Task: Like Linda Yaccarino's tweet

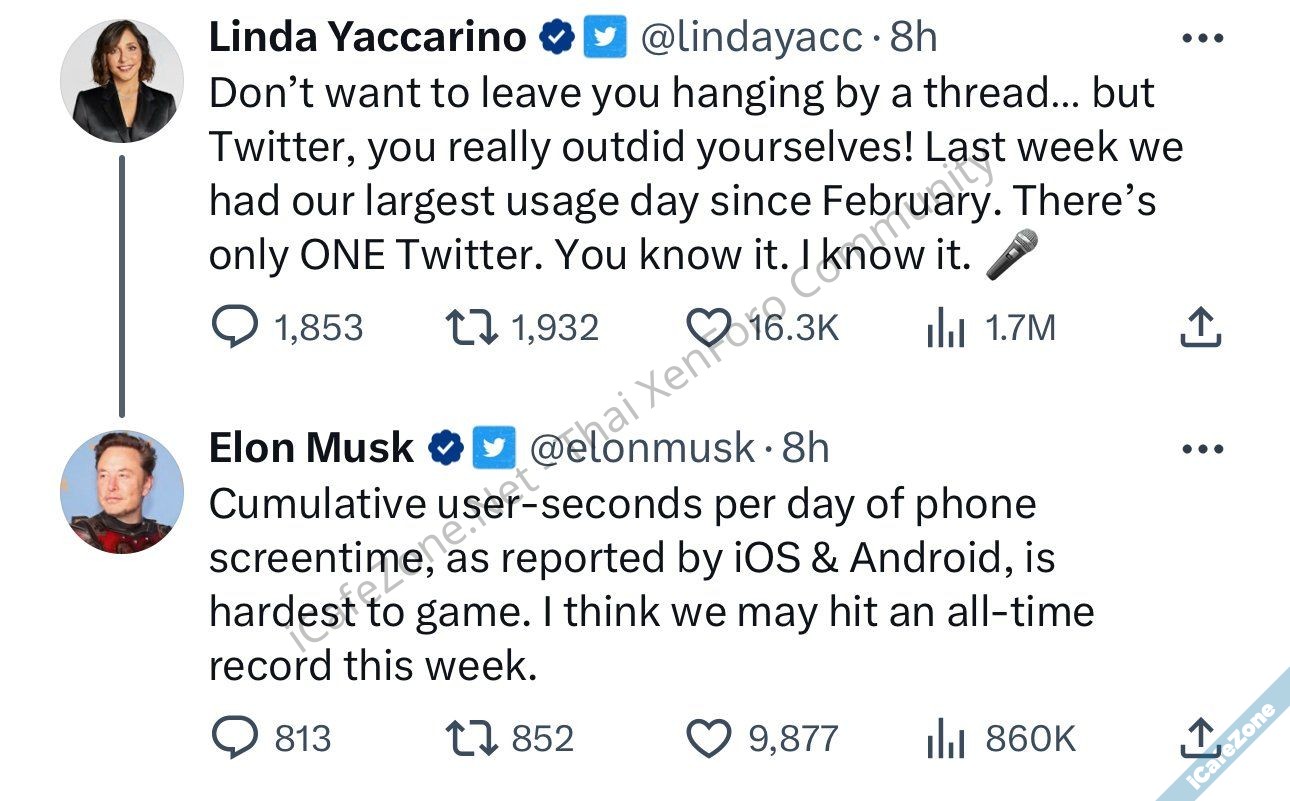Action: click(x=708, y=327)
